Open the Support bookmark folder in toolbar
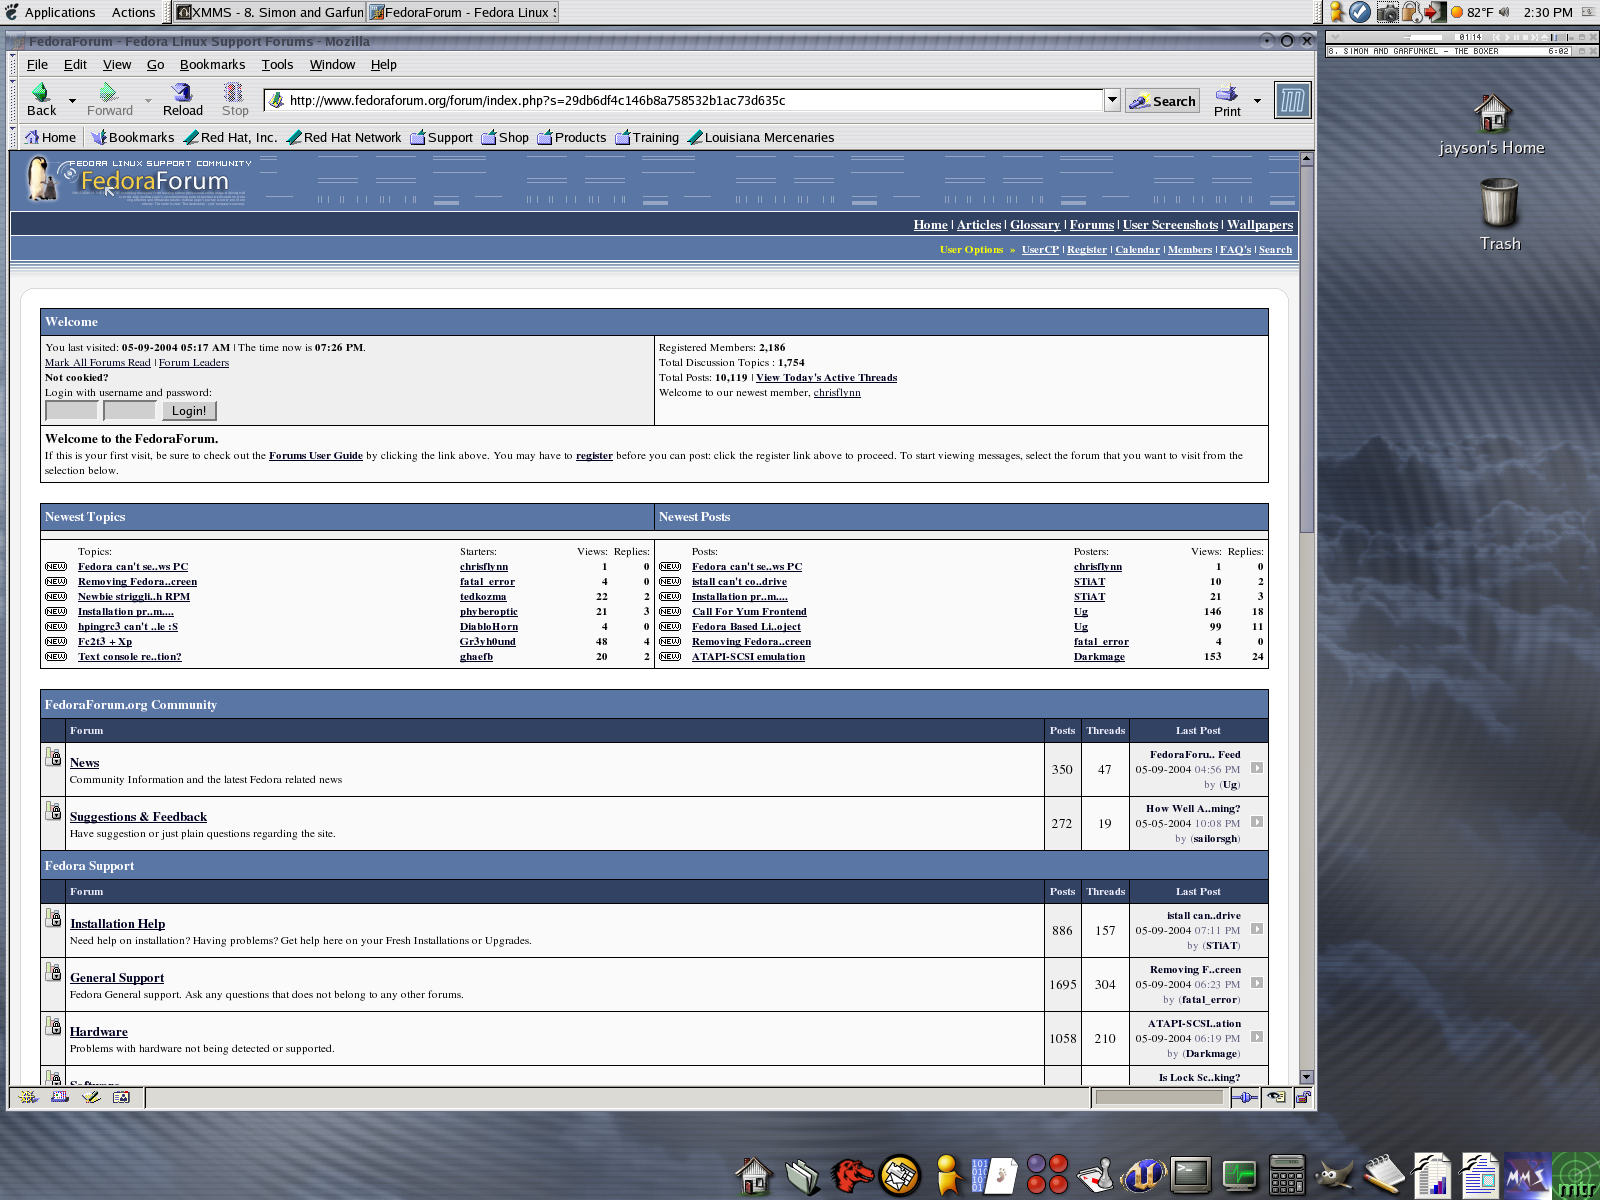The height and width of the screenshot is (1200, 1600). click(441, 137)
